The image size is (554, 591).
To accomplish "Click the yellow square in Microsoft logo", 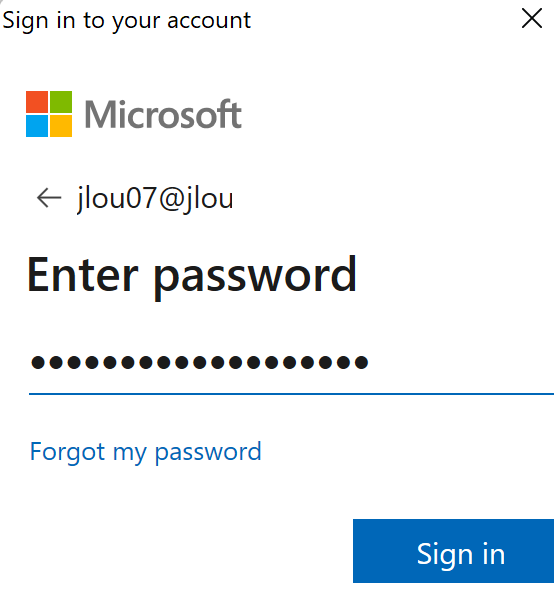I will point(61,126).
